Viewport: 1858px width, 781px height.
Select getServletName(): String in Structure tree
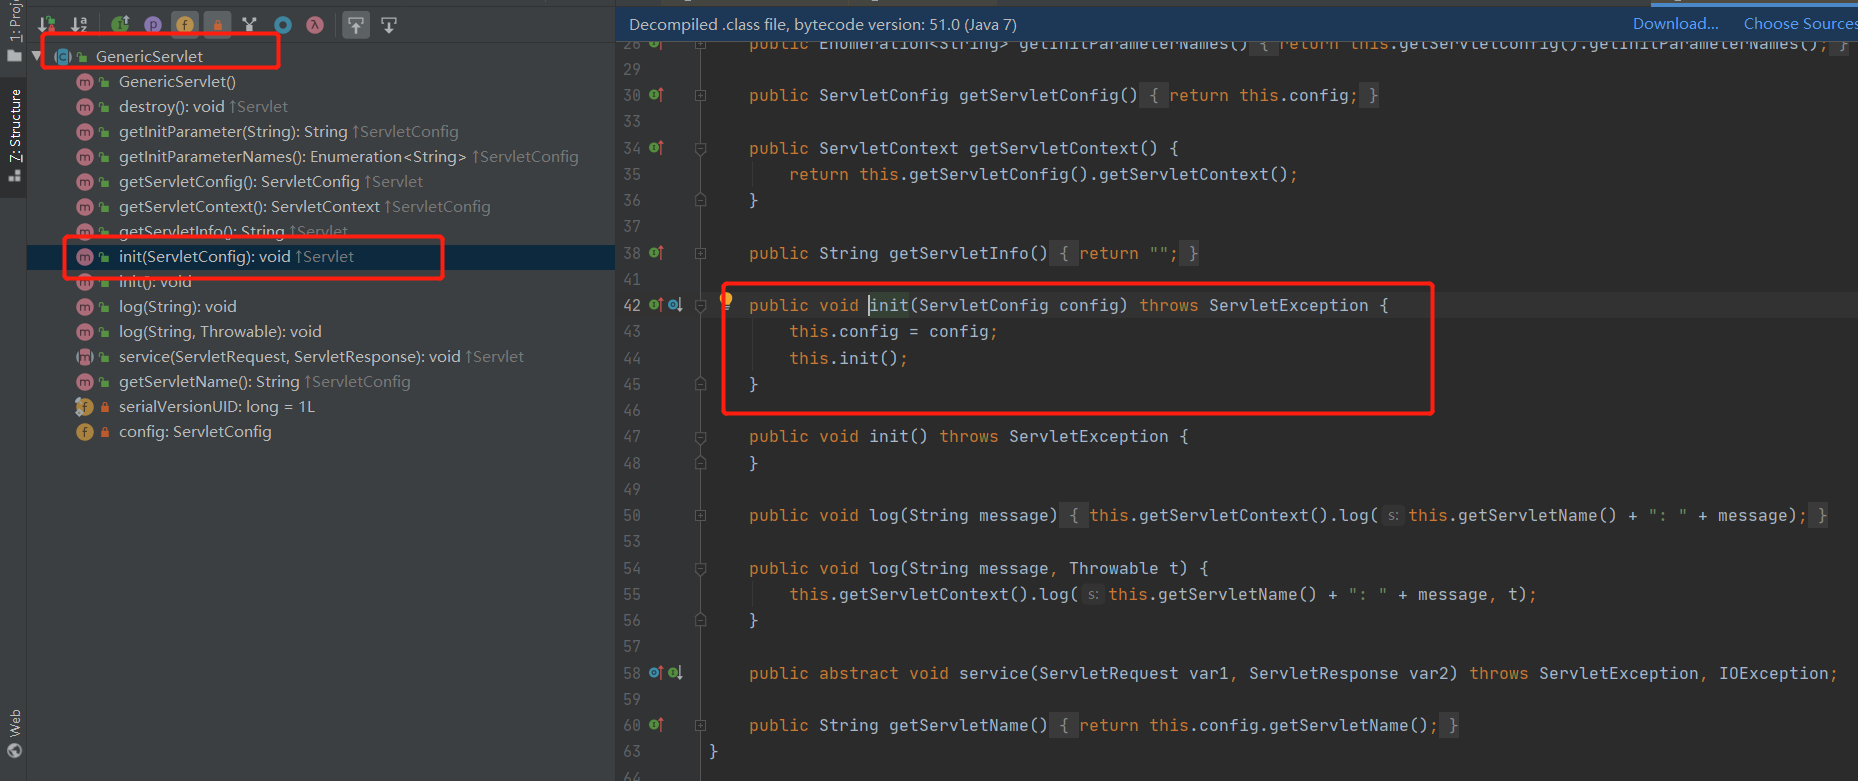(x=264, y=382)
